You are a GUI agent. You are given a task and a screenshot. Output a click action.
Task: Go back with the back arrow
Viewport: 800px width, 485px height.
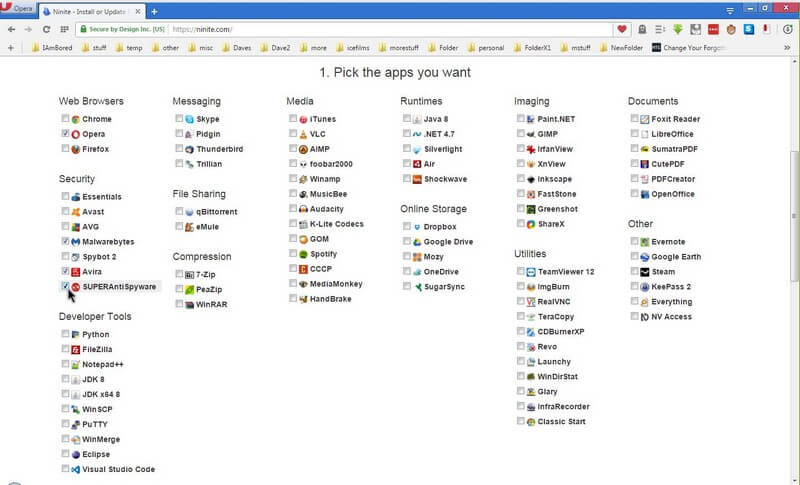(12, 30)
